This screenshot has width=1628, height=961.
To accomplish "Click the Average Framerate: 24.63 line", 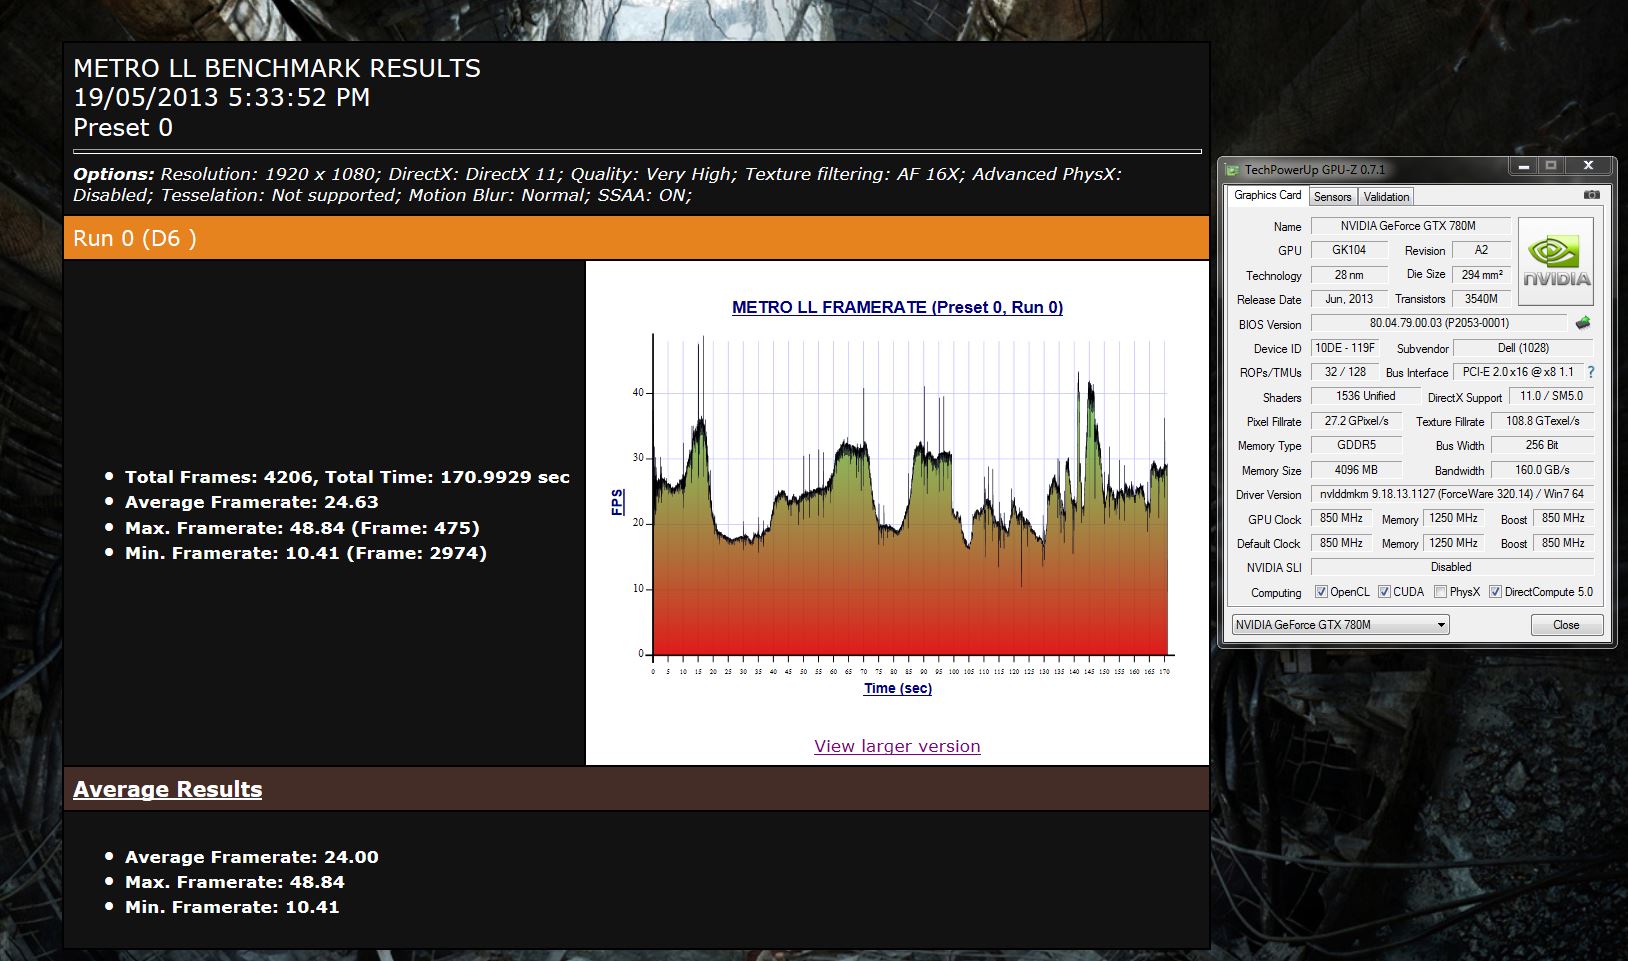I will click(251, 502).
